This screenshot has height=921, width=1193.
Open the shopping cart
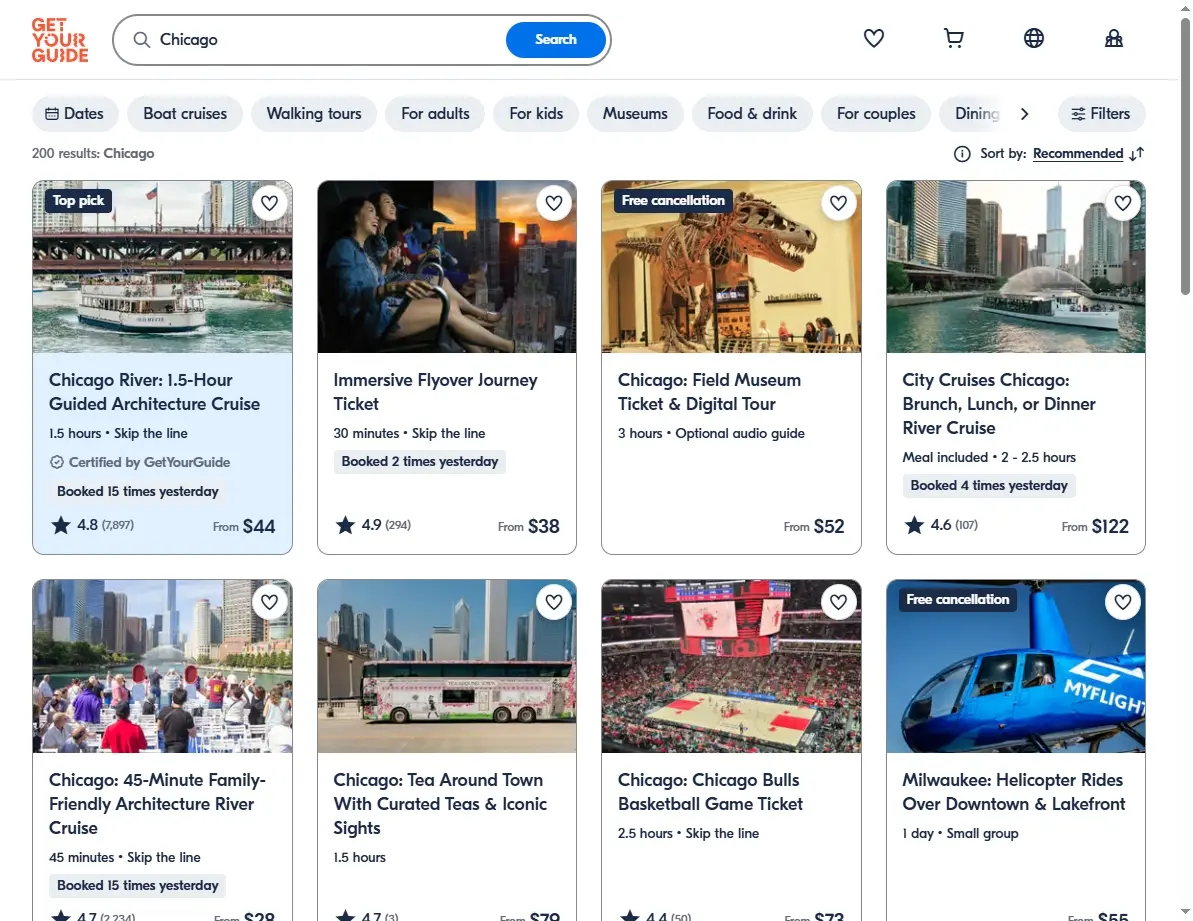953,38
